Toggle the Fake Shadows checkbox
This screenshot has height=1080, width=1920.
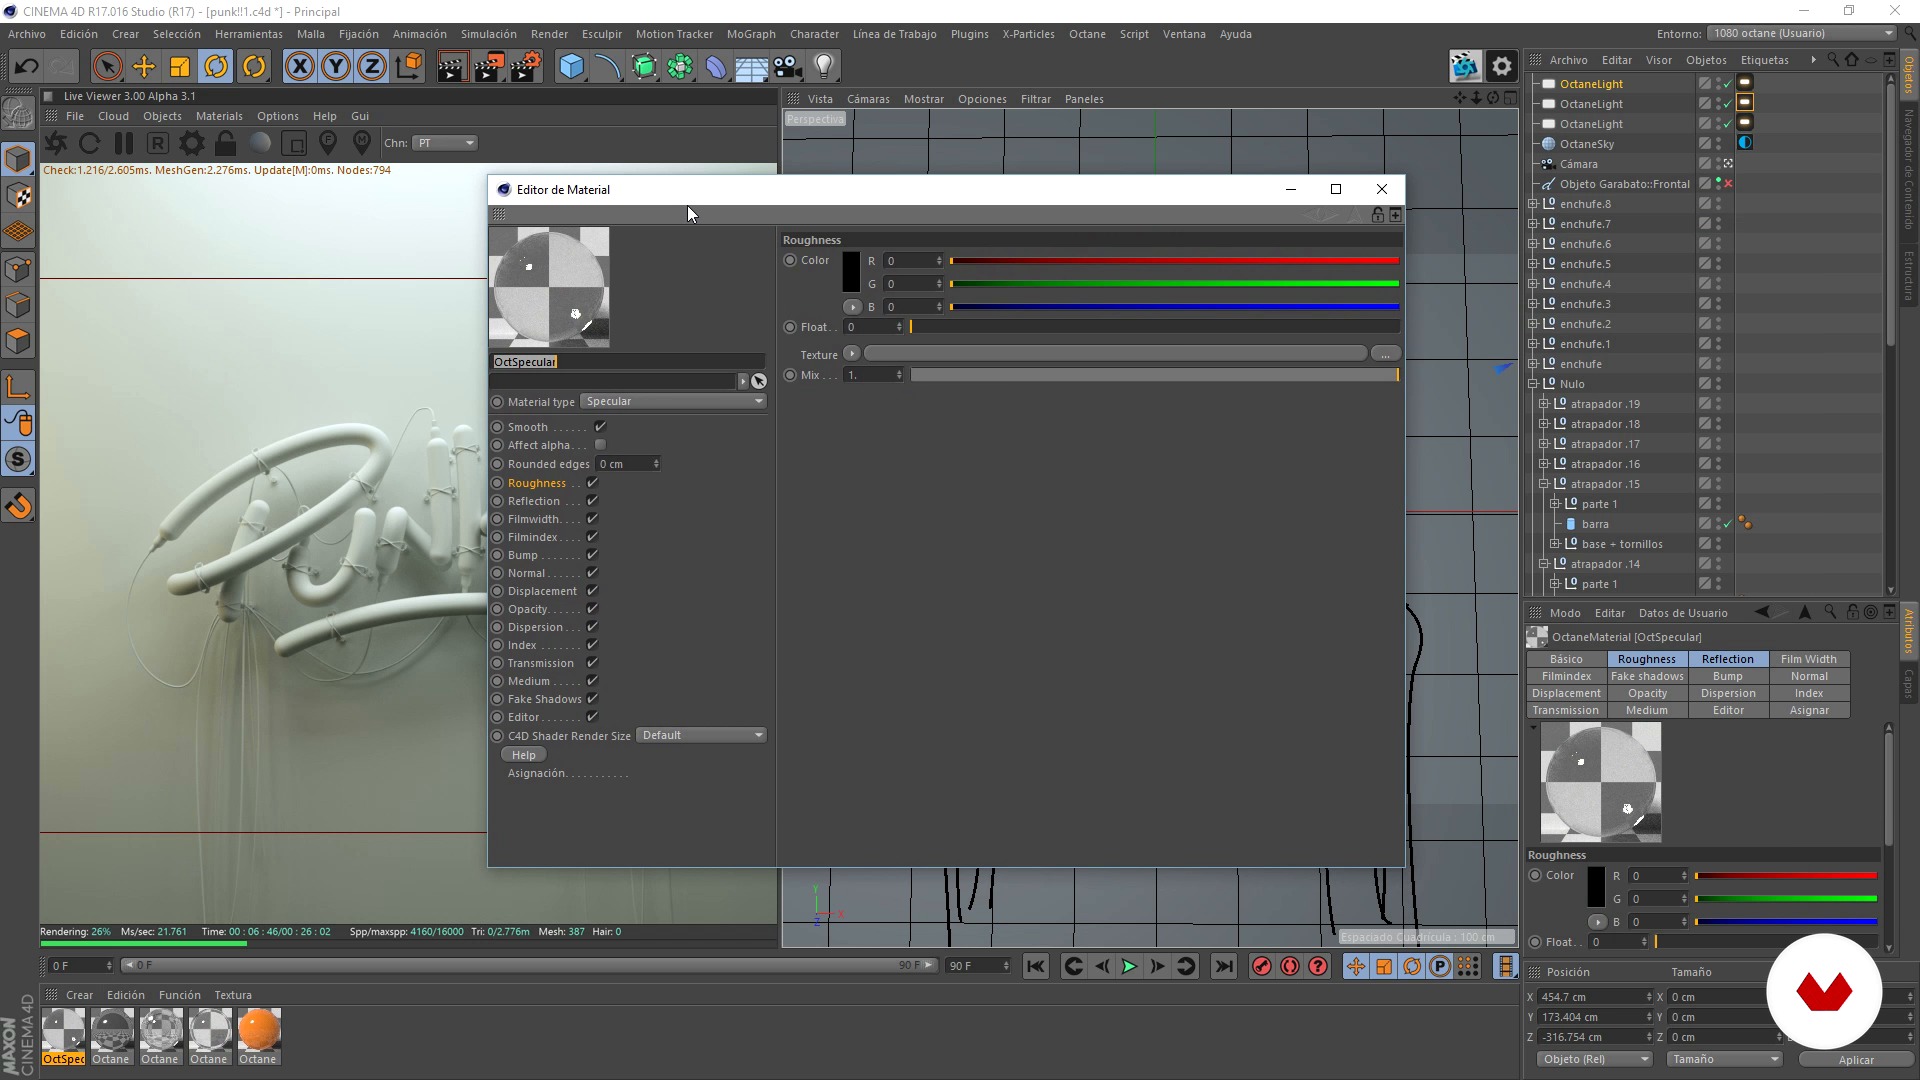click(x=592, y=699)
